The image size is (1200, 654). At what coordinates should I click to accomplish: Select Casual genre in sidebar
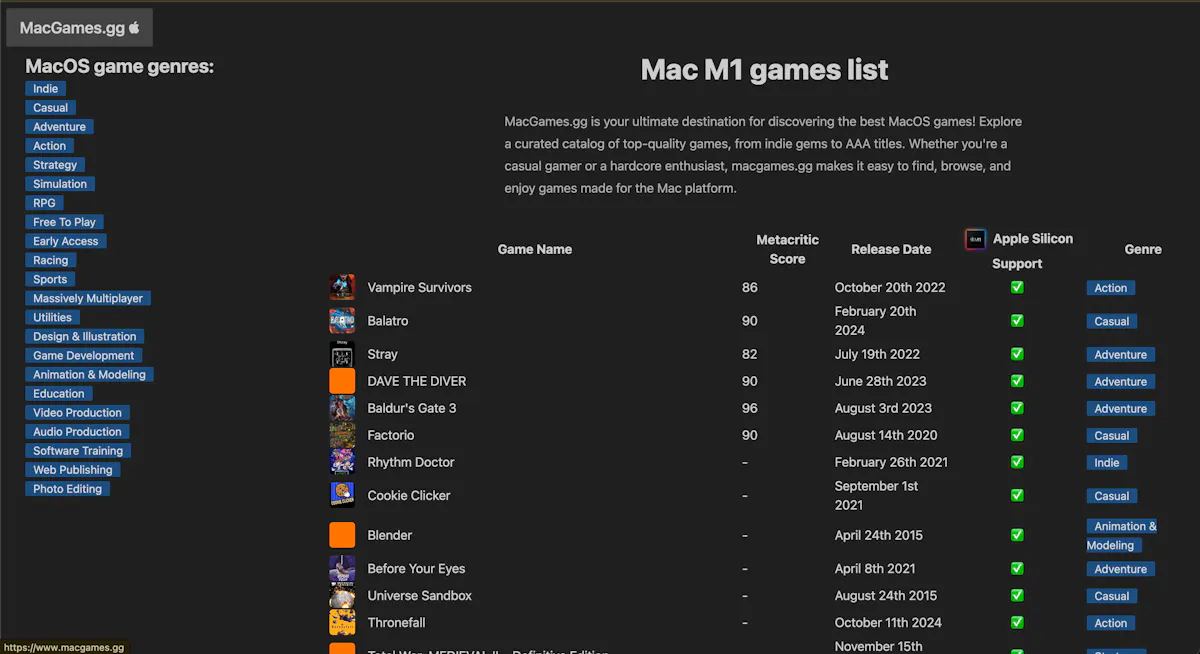tap(51, 108)
